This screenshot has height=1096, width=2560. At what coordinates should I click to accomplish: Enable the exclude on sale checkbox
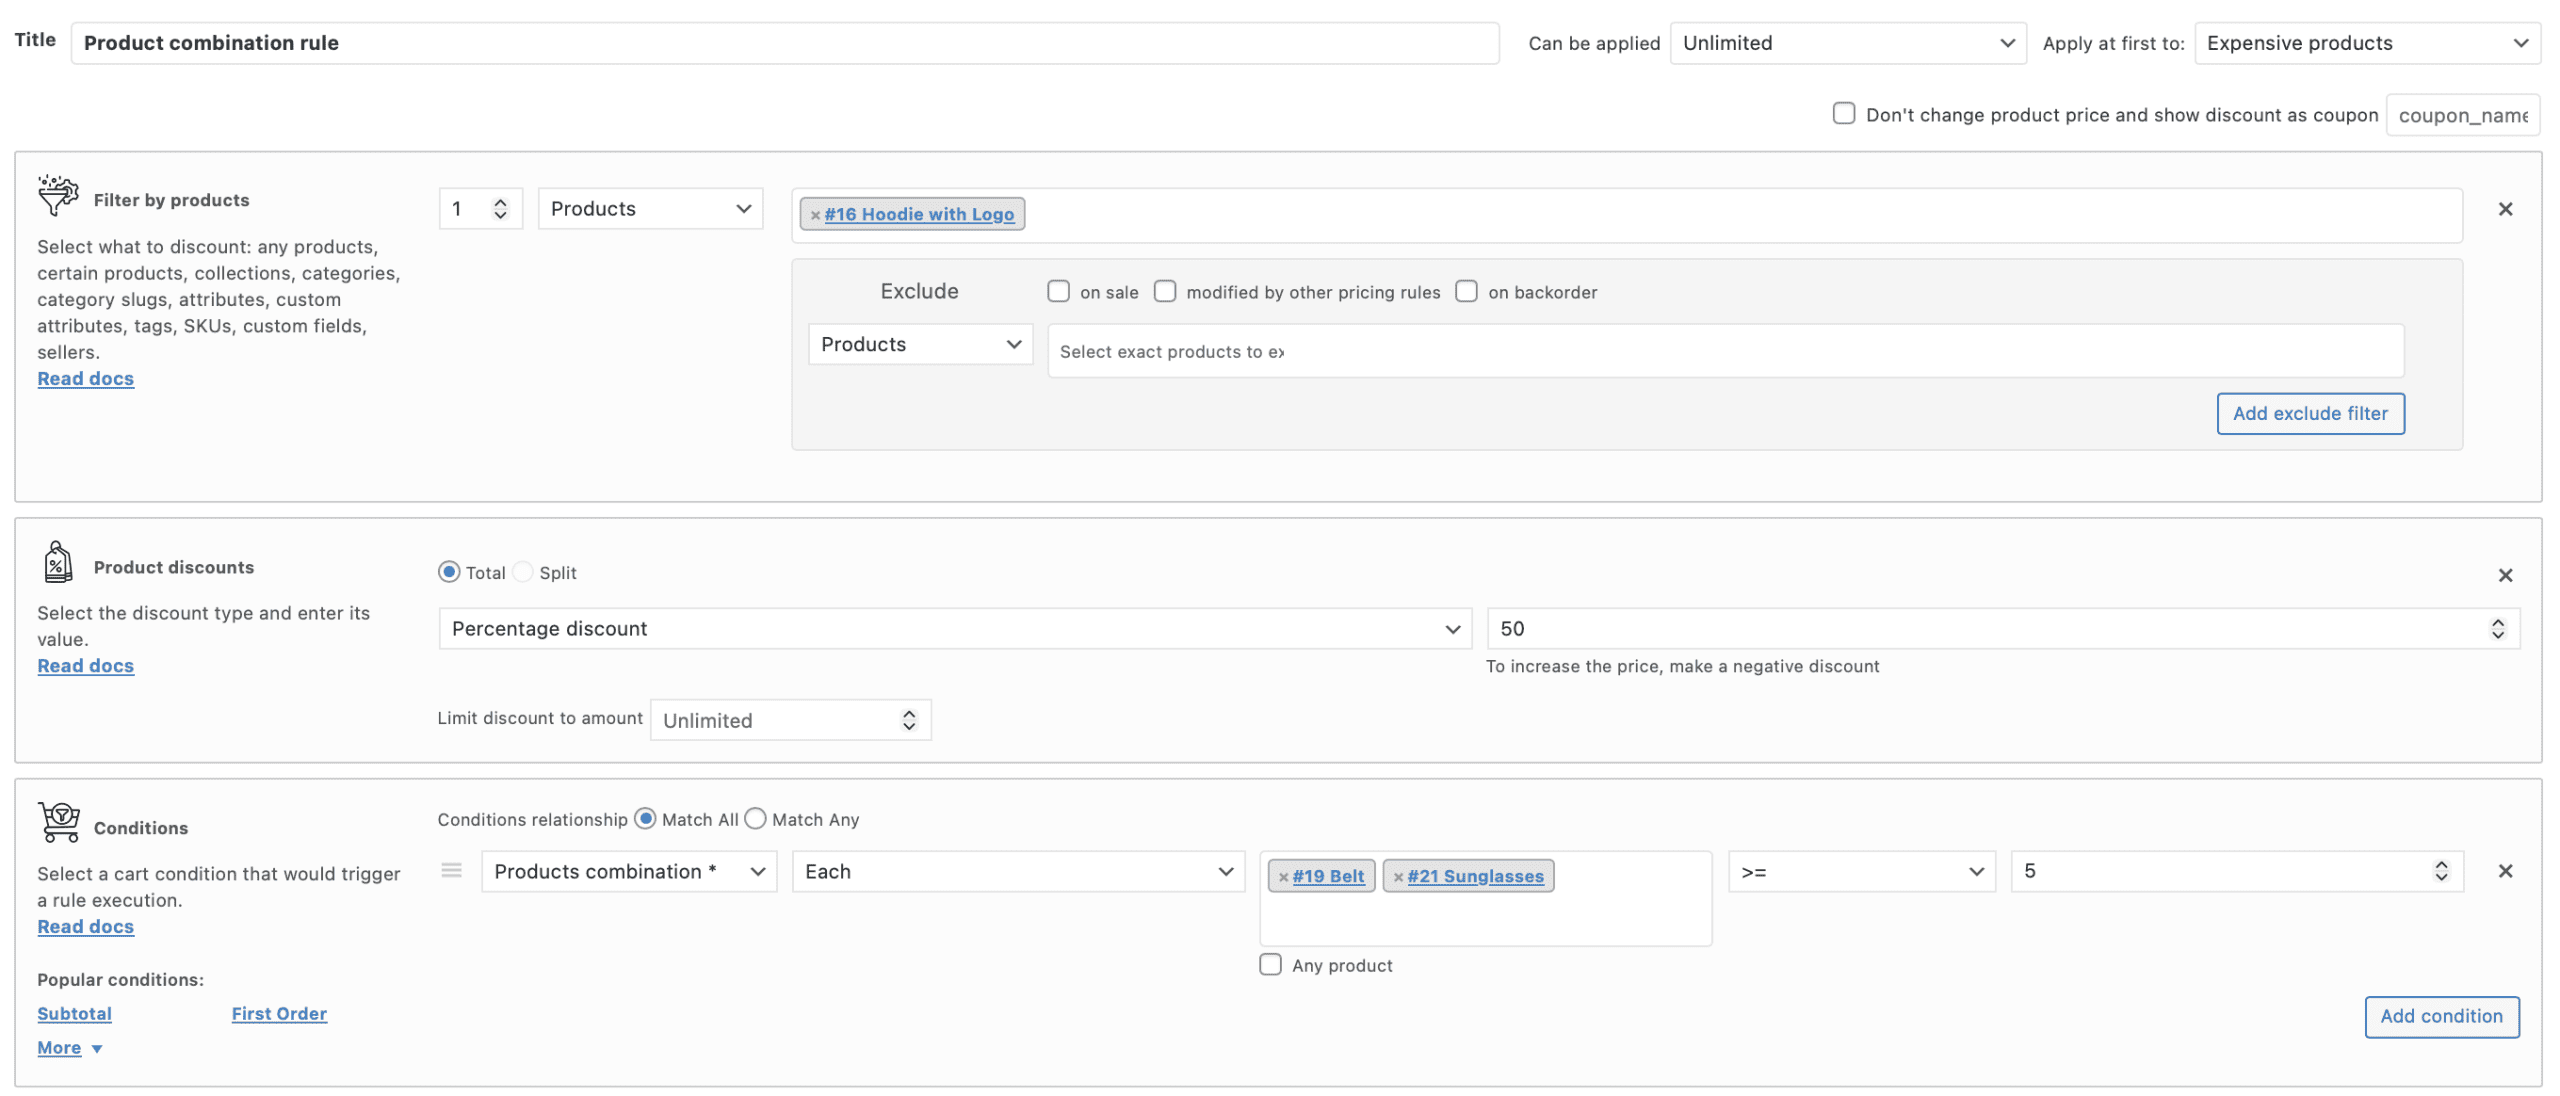point(1058,291)
